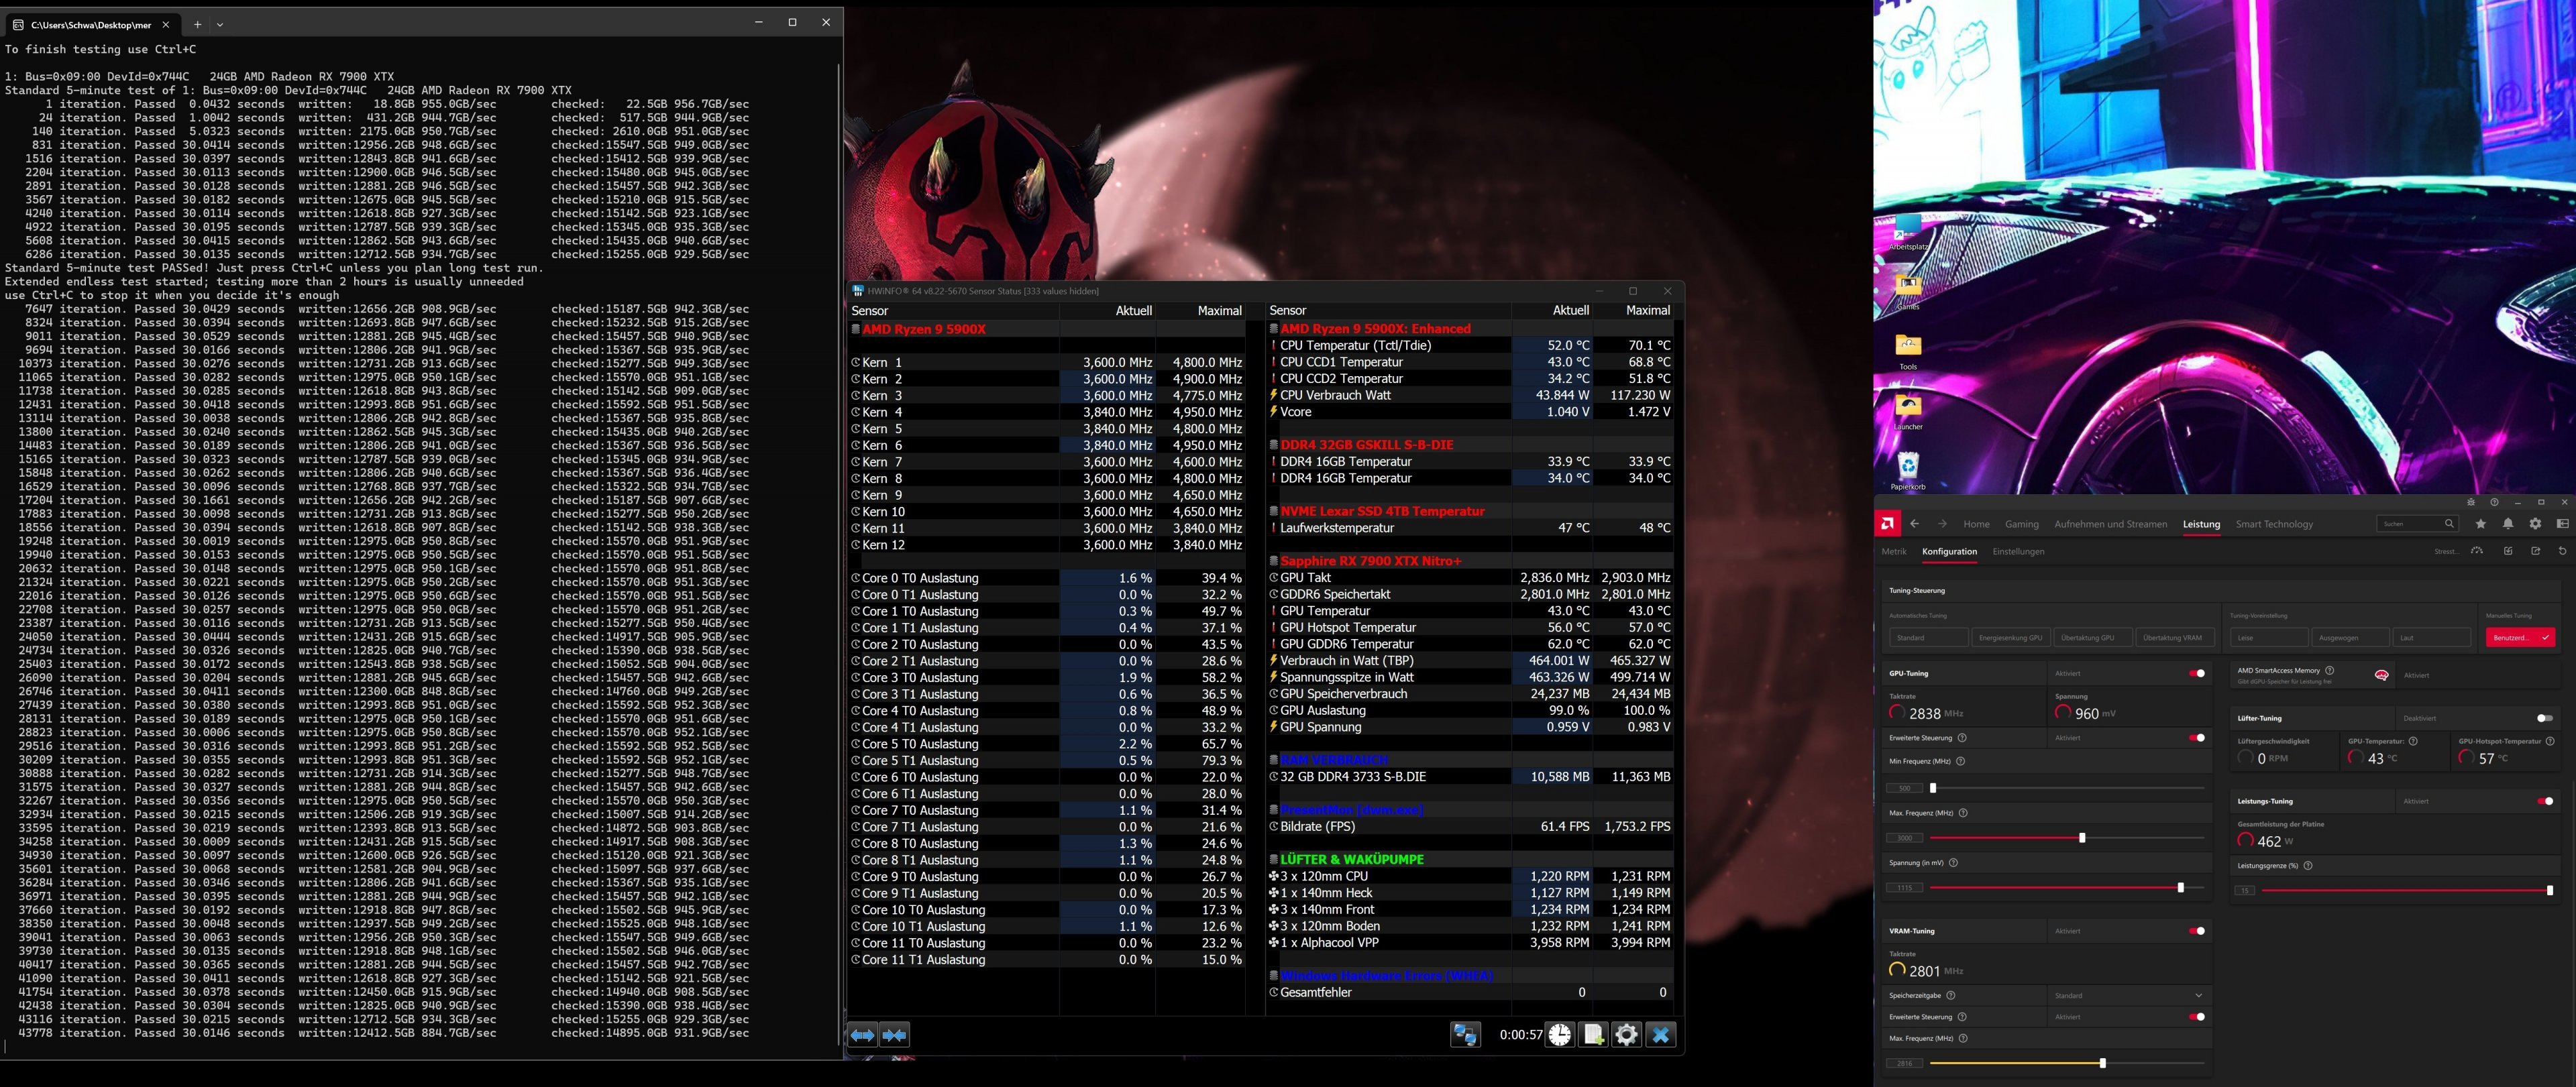Enable the Lüfter-Tuning toggle
The width and height of the screenshot is (2576, 1087).
coord(2544,718)
